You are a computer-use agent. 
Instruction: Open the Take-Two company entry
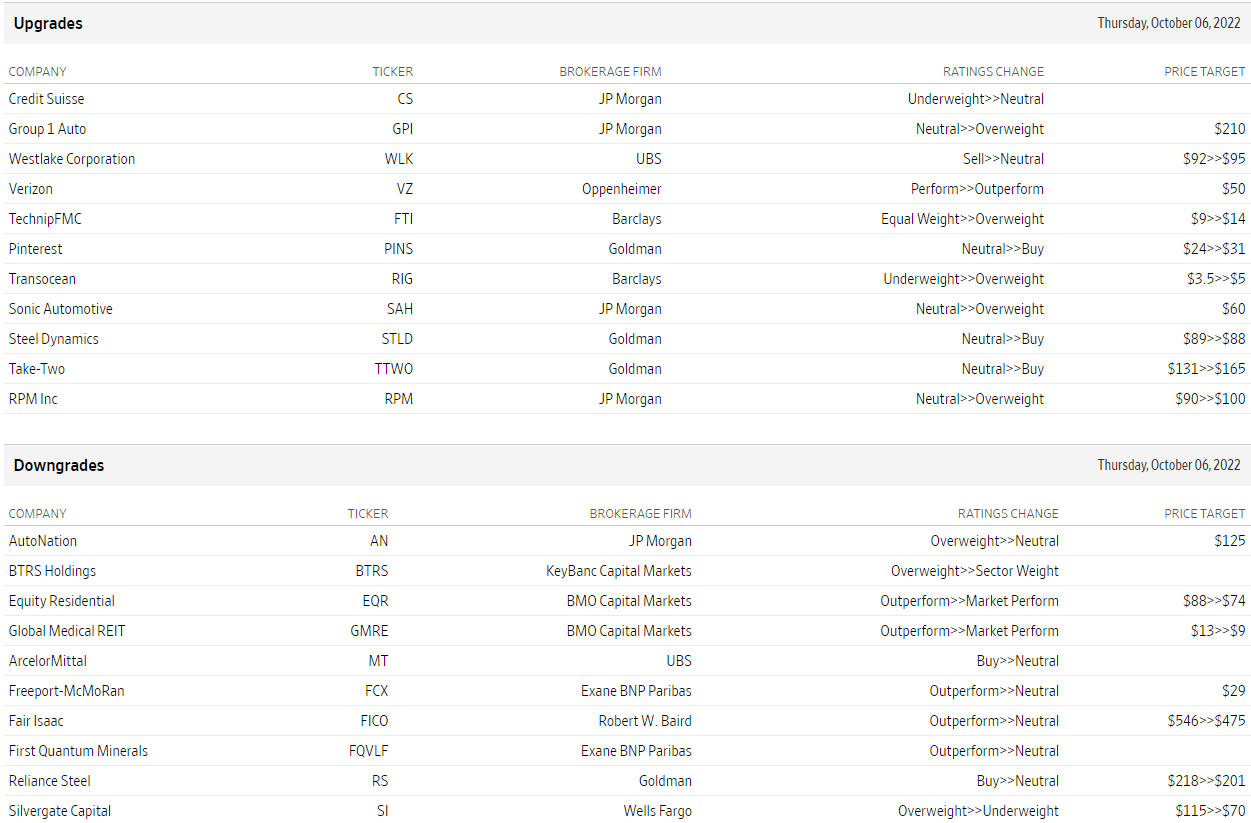point(37,369)
